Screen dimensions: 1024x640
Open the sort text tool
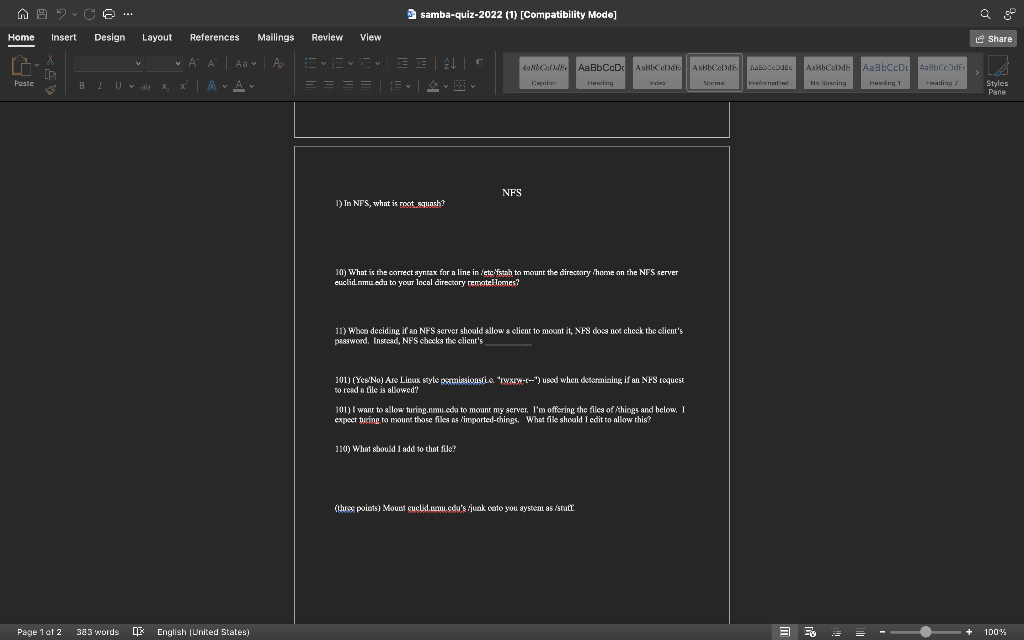[449, 63]
